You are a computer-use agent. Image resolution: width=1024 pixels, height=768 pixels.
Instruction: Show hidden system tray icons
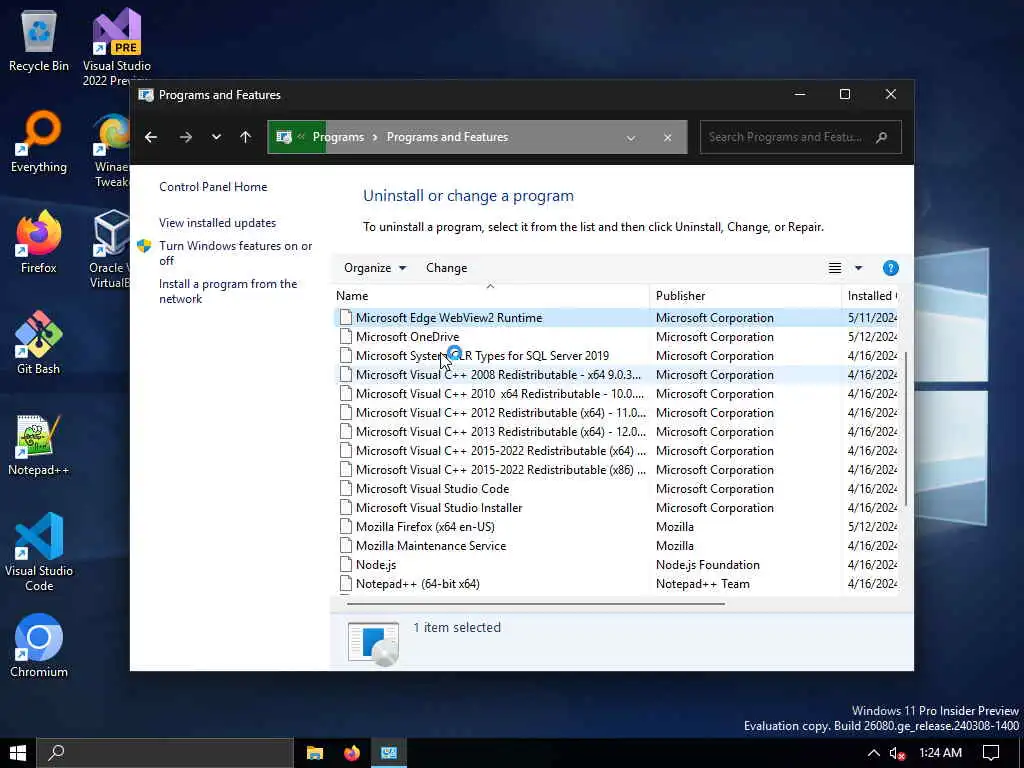point(873,753)
